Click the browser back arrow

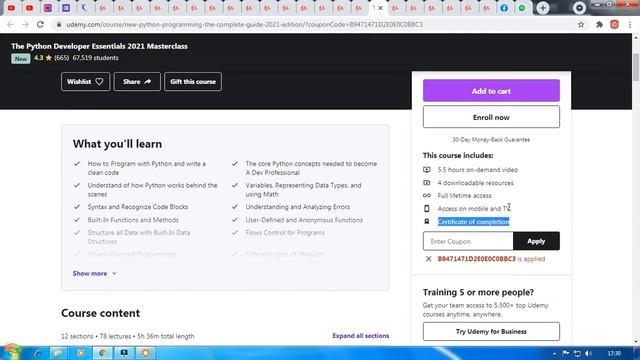(10, 24)
